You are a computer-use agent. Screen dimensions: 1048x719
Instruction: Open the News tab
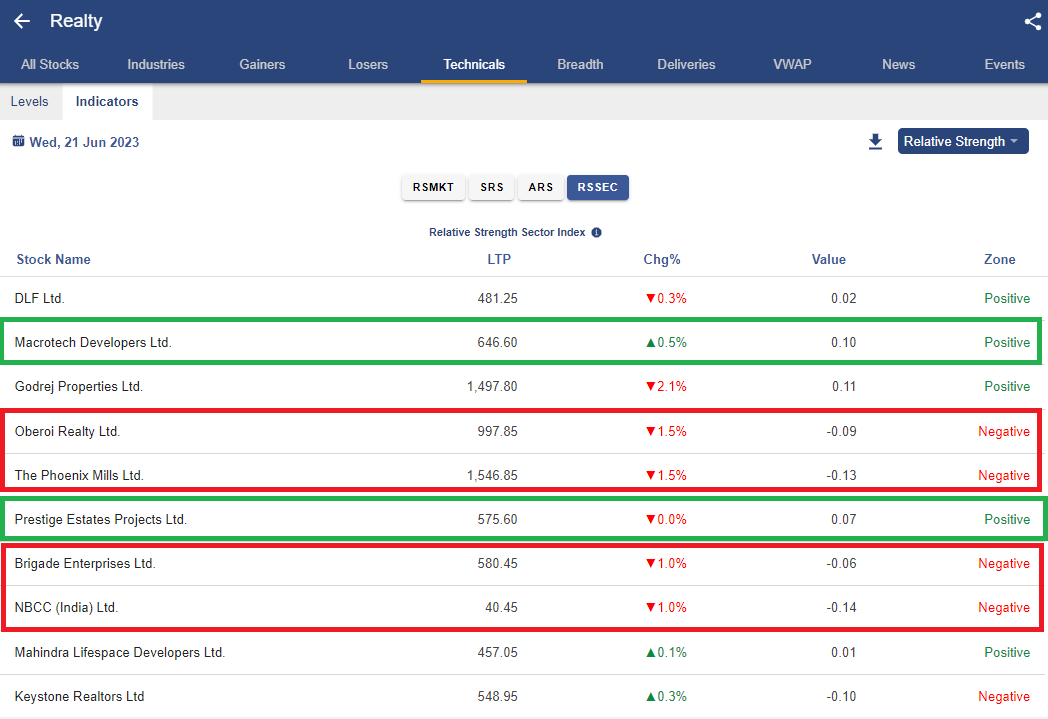coord(898,64)
